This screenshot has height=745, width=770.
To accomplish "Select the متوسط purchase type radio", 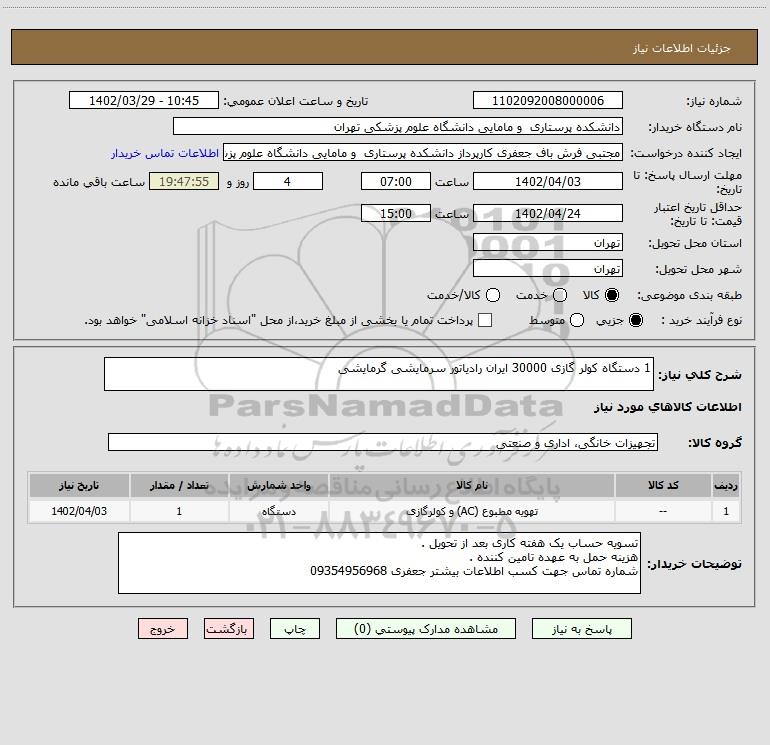I will pos(577,320).
